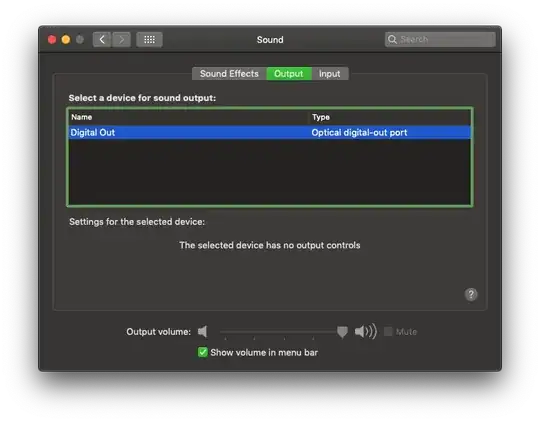The image size is (540, 422).
Task: Click the magnifying glass search icon
Action: click(x=392, y=39)
